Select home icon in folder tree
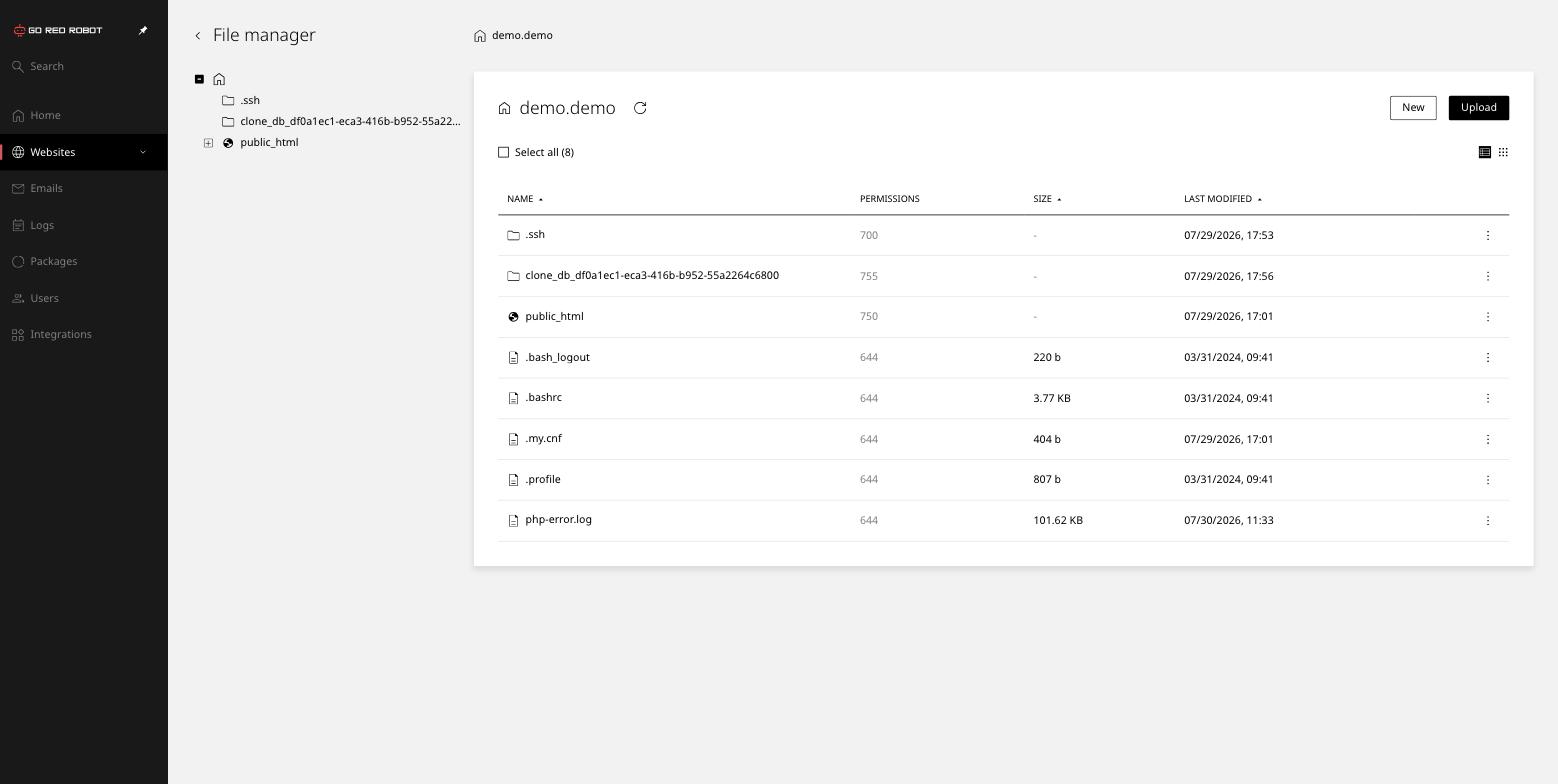 [x=219, y=79]
